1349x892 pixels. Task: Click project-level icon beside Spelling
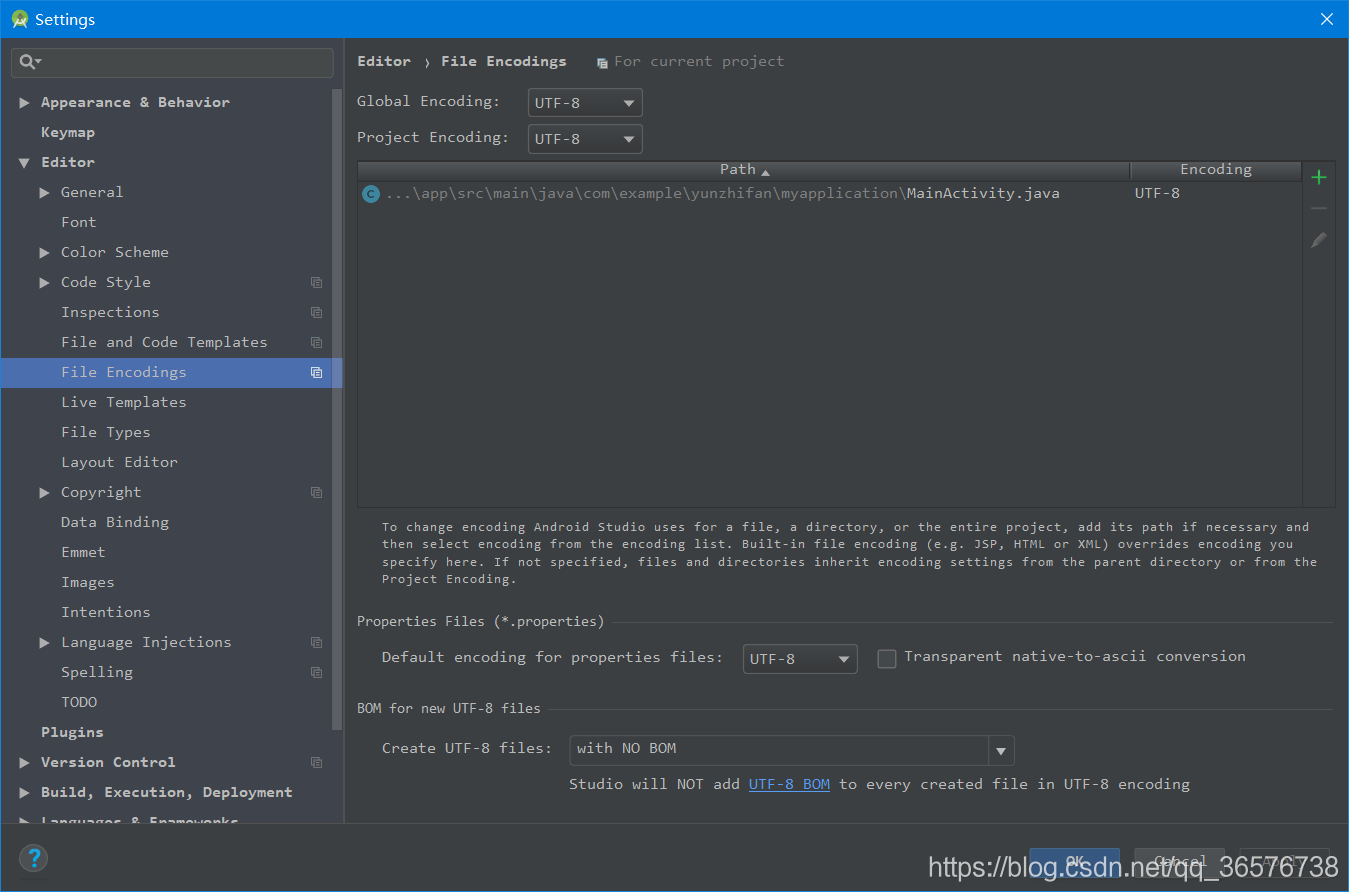click(x=316, y=672)
